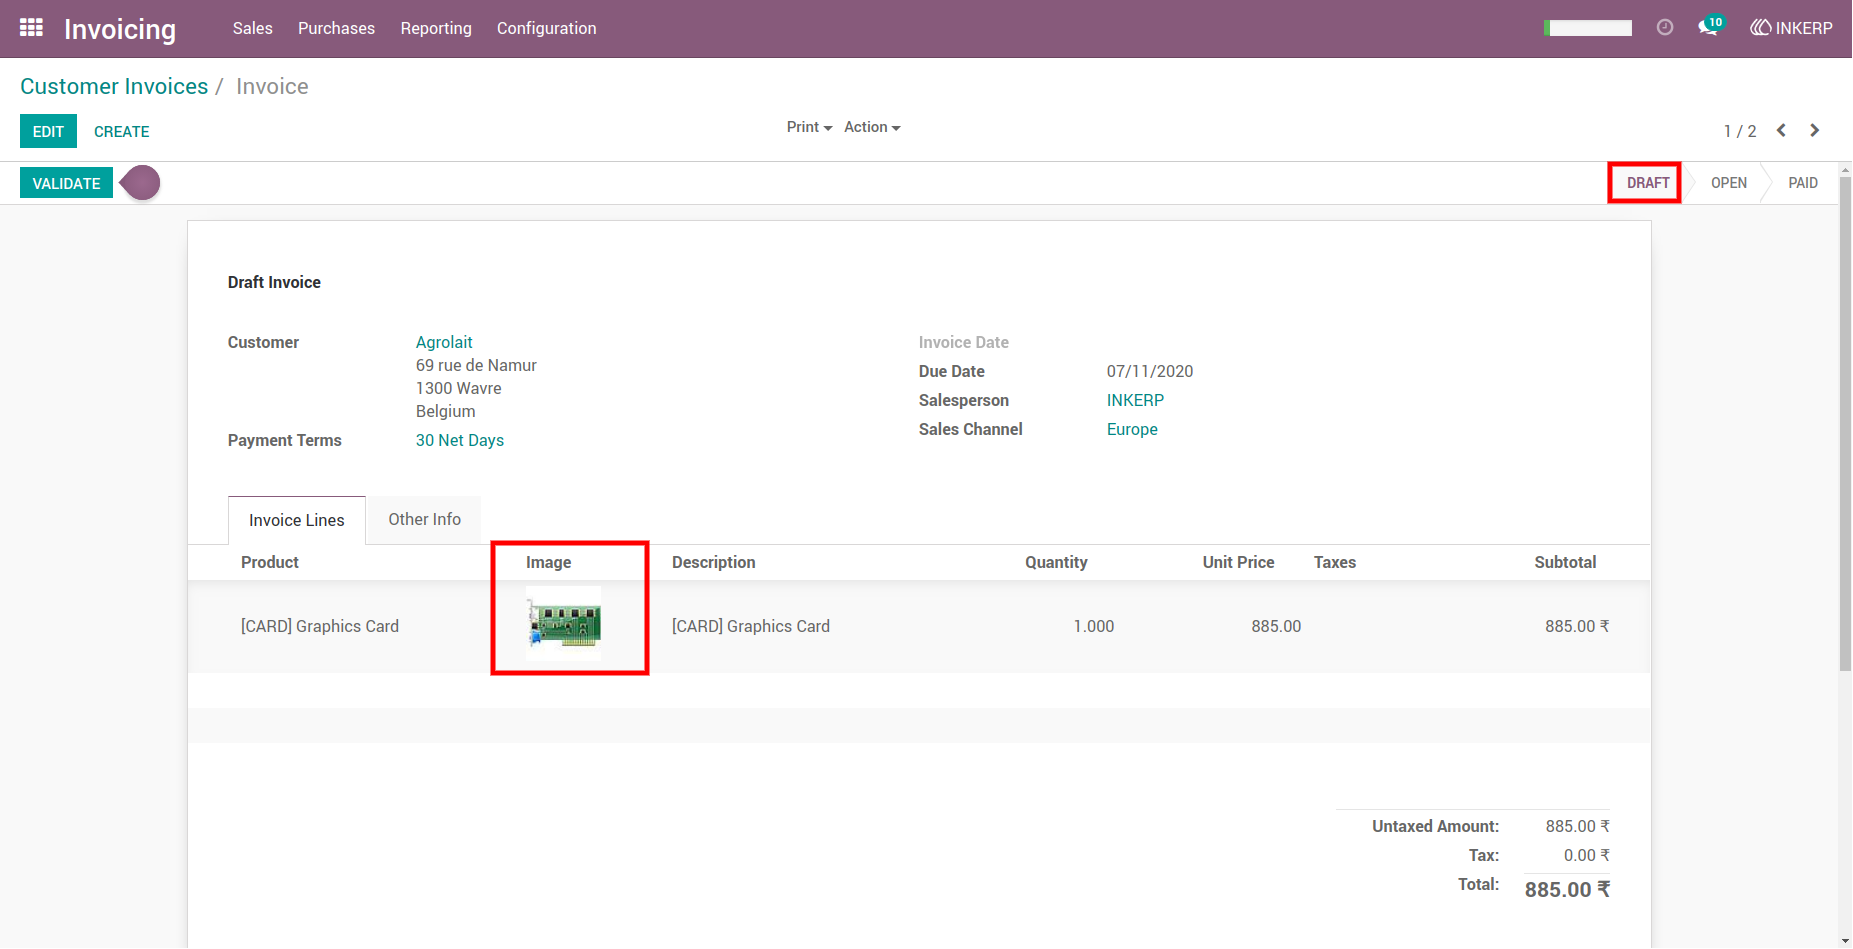Go to the previous invoice record arrow

point(1781,131)
